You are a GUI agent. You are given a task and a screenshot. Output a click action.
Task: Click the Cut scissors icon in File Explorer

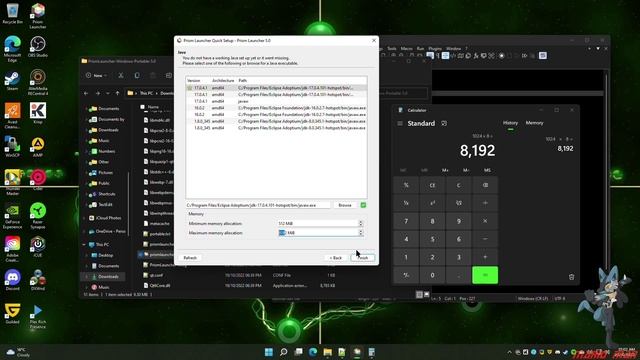click(121, 76)
